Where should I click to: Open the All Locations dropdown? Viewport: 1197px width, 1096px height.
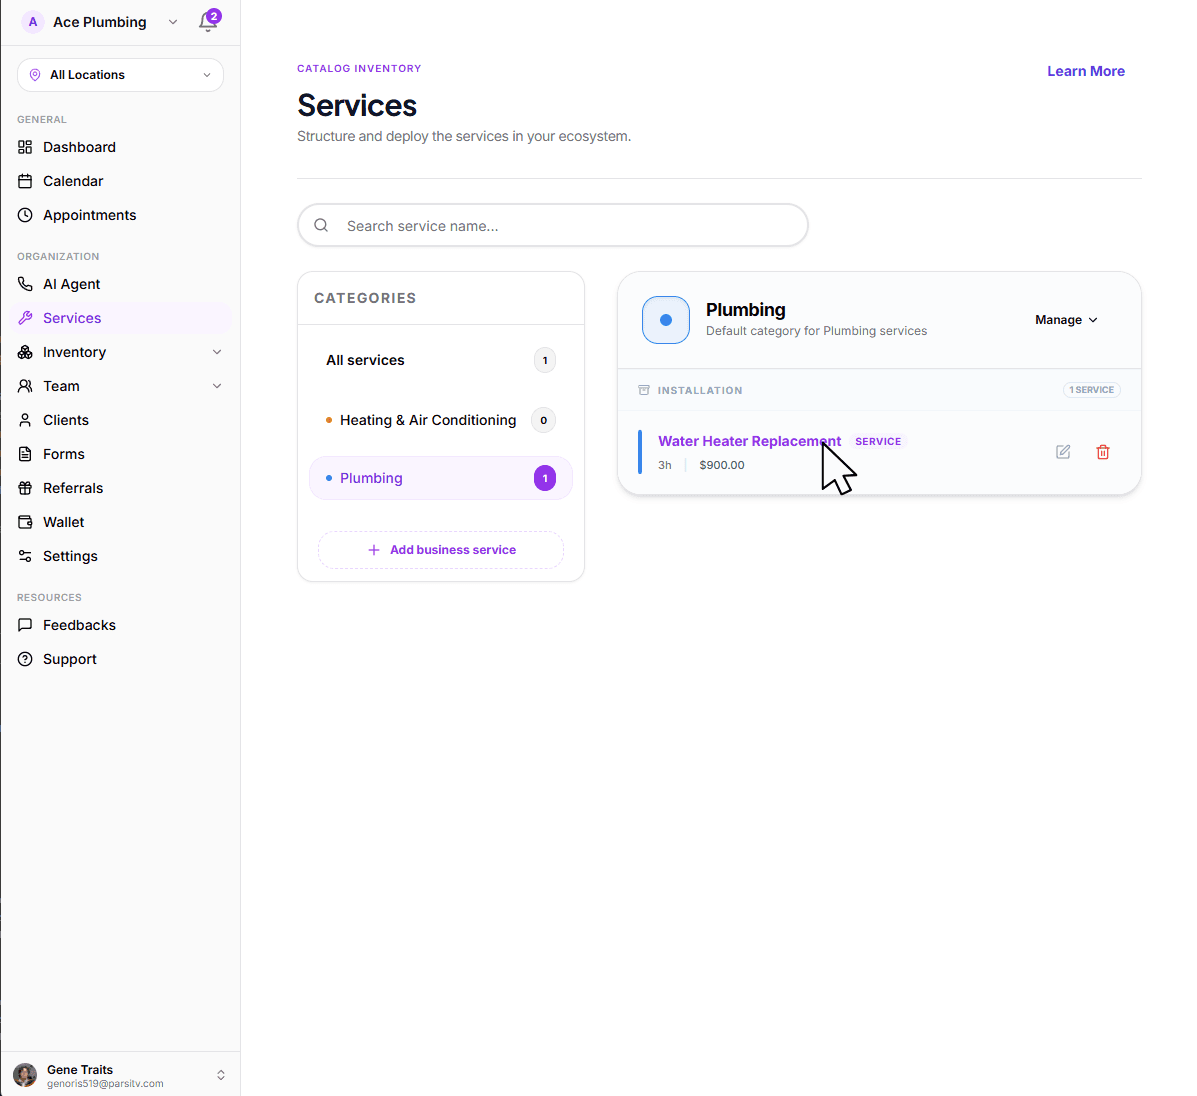(120, 75)
